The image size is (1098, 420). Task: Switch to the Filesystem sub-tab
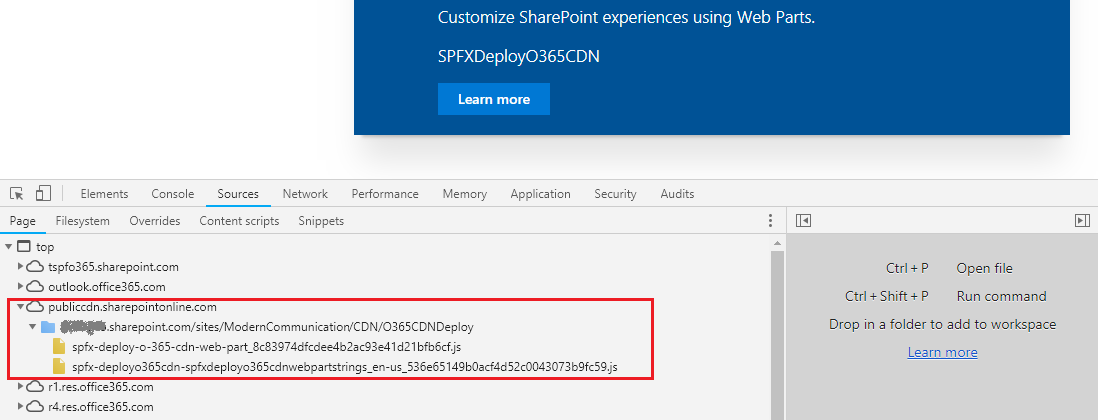[83, 221]
